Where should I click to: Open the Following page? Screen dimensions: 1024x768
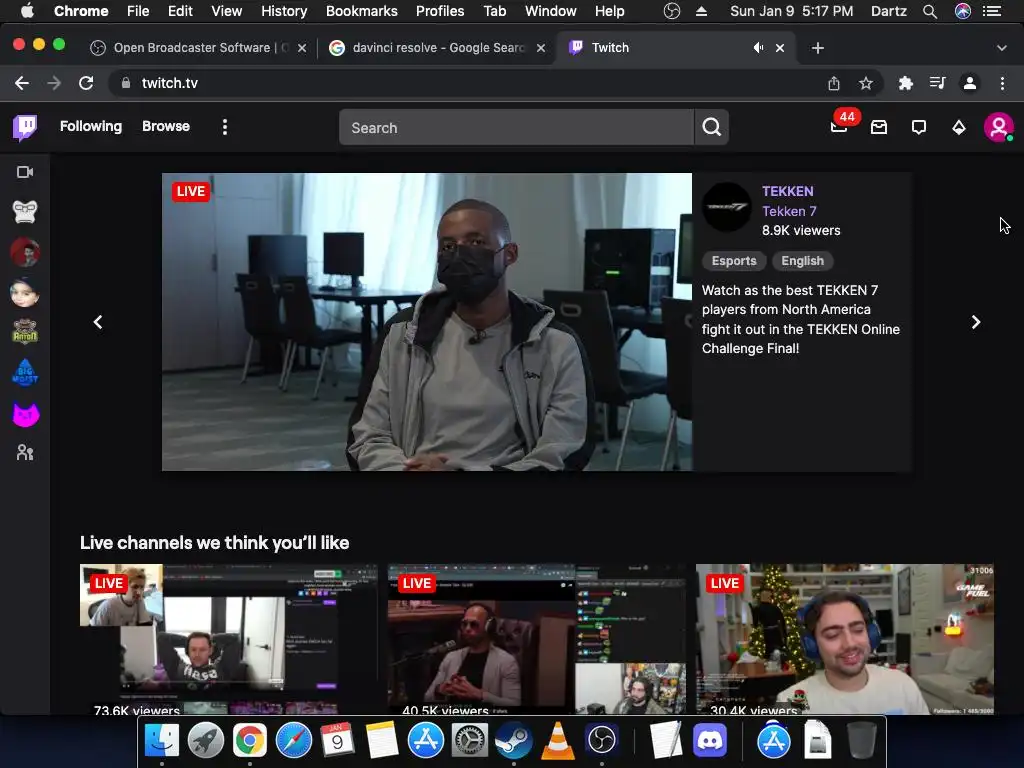pyautogui.click(x=91, y=127)
